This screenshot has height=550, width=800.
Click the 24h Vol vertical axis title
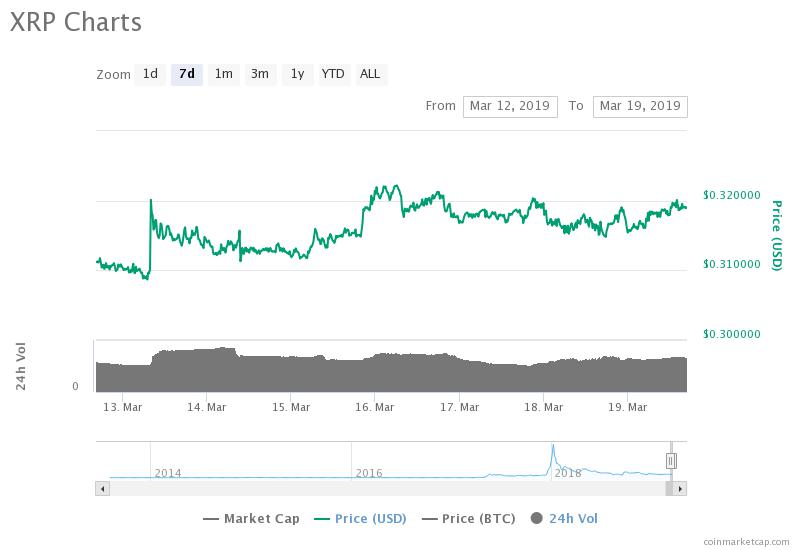20,366
